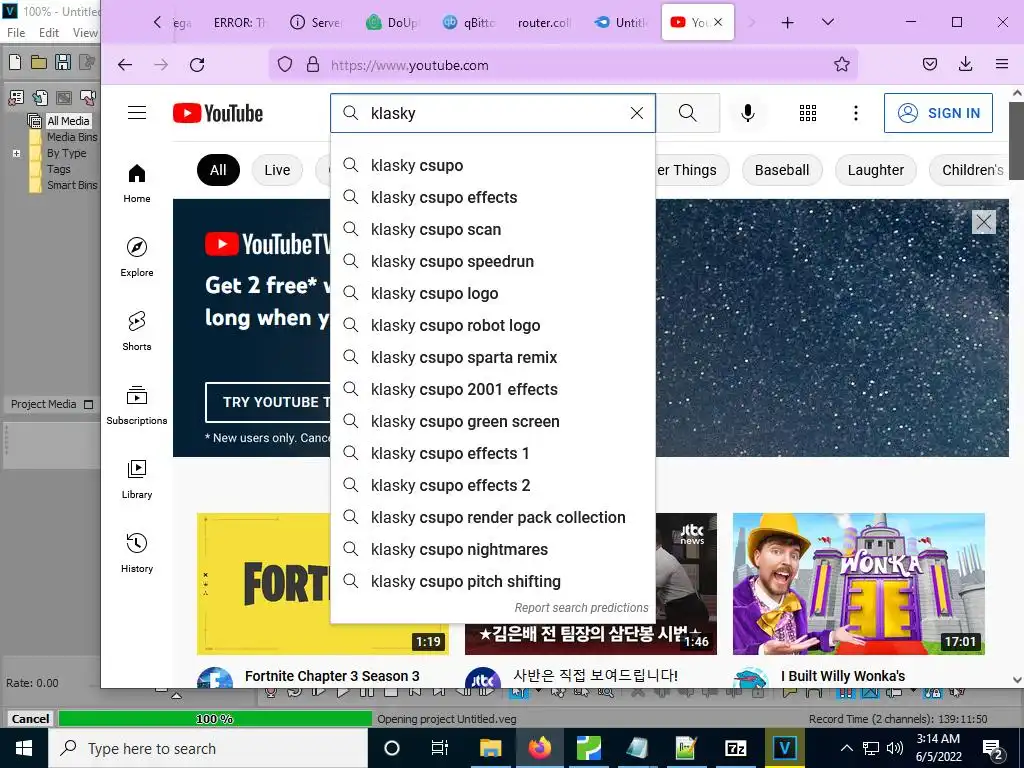The width and height of the screenshot is (1024, 768).
Task: Open the Willy Wonka video thumbnail
Action: (x=859, y=583)
